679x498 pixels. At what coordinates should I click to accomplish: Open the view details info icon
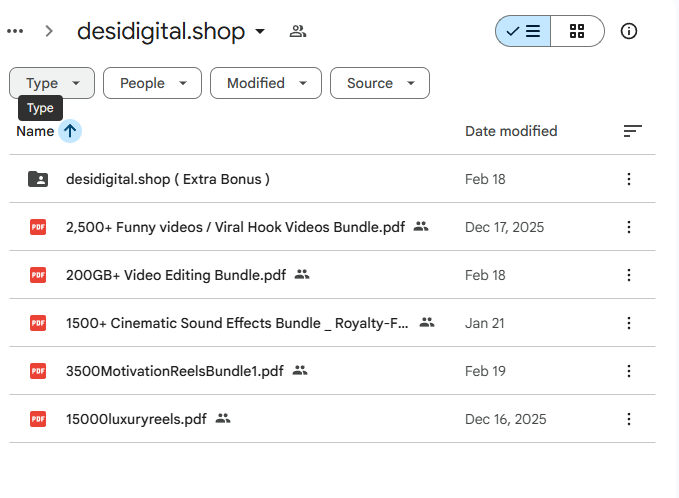pos(629,31)
